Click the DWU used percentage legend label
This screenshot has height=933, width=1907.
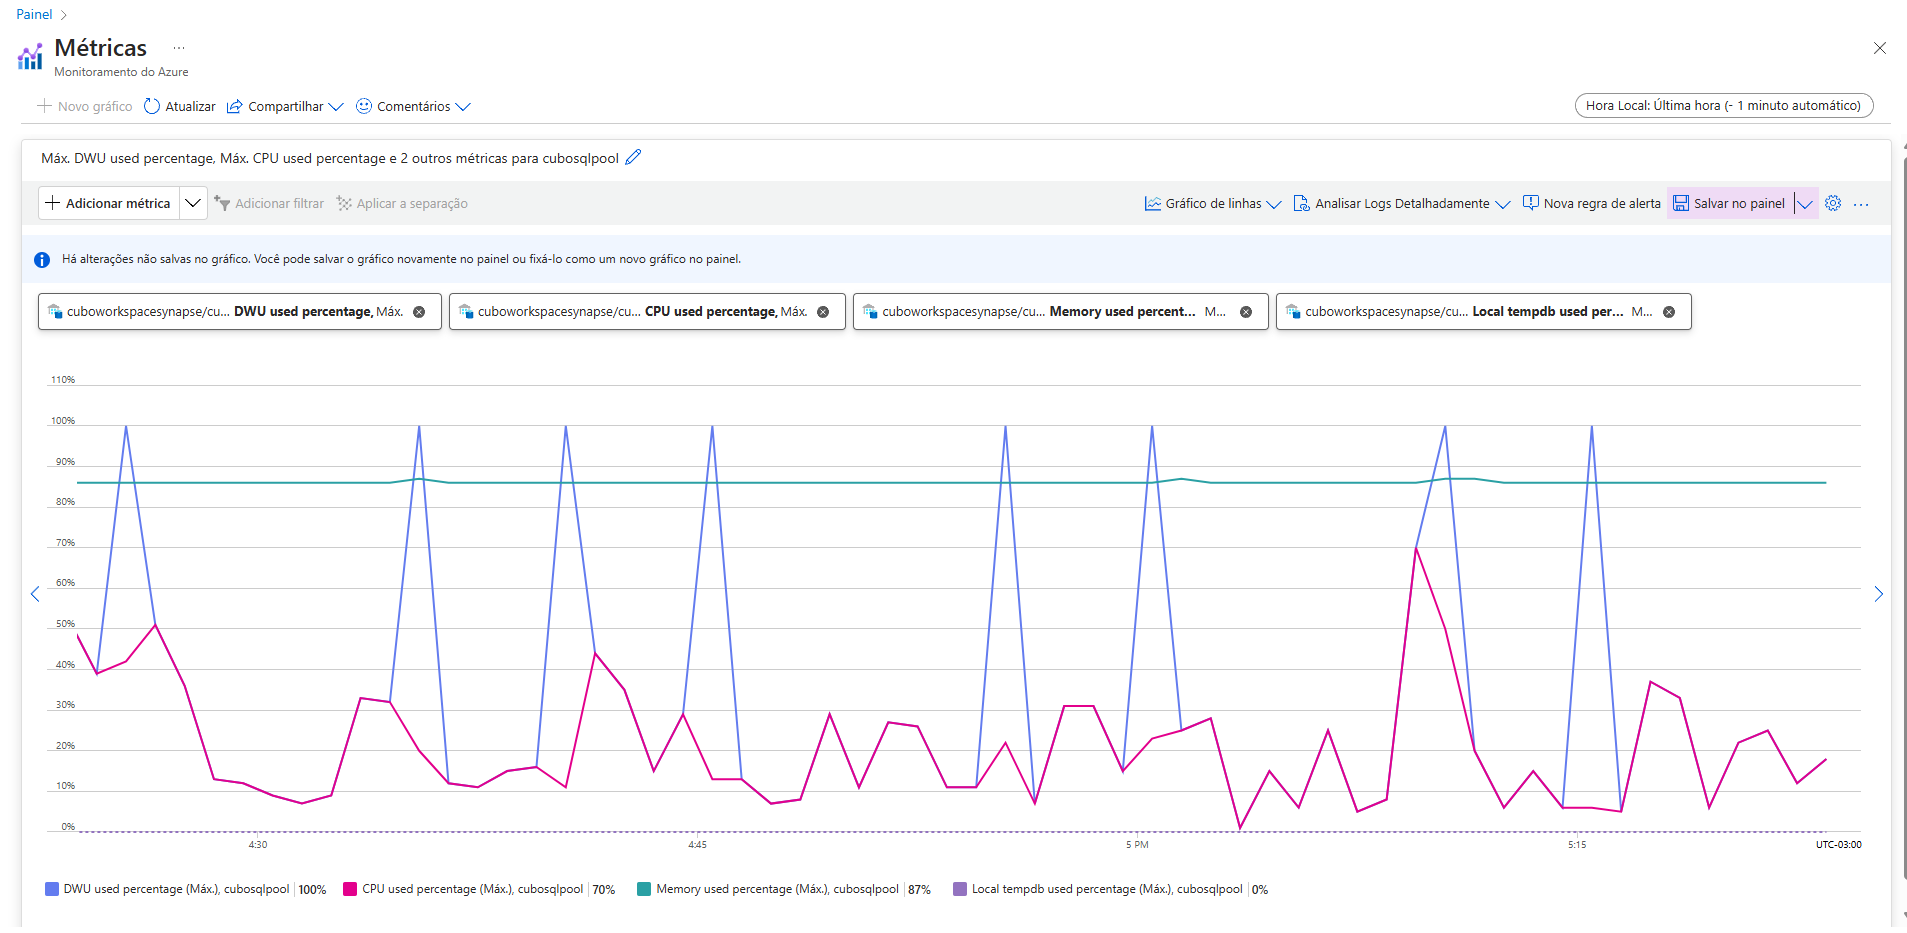pyautogui.click(x=177, y=889)
